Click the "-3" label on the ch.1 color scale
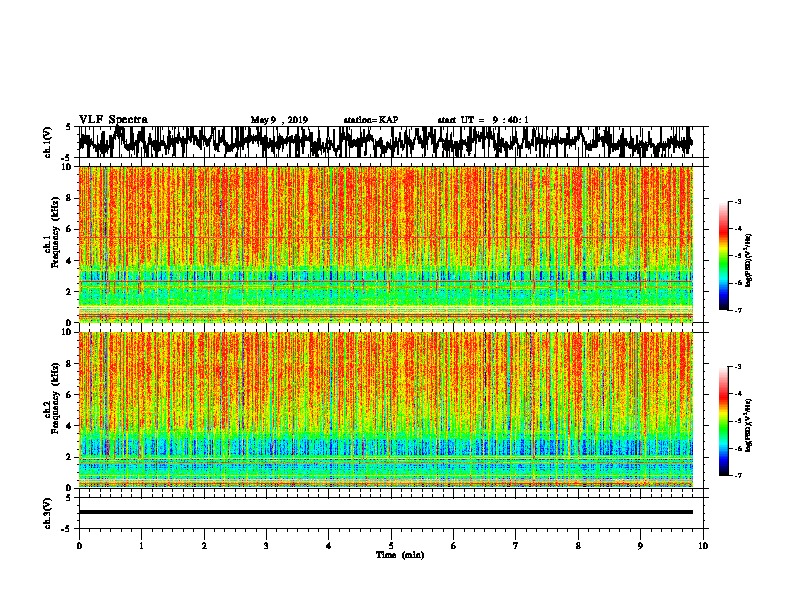 (737, 202)
